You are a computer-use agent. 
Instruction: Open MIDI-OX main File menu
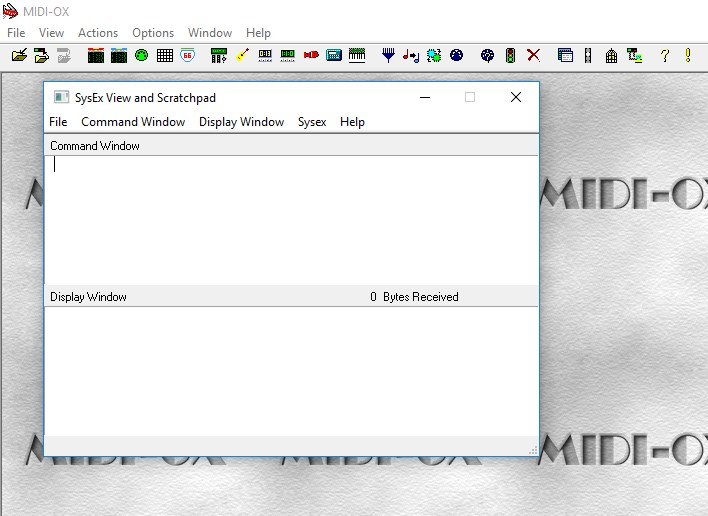click(x=16, y=33)
